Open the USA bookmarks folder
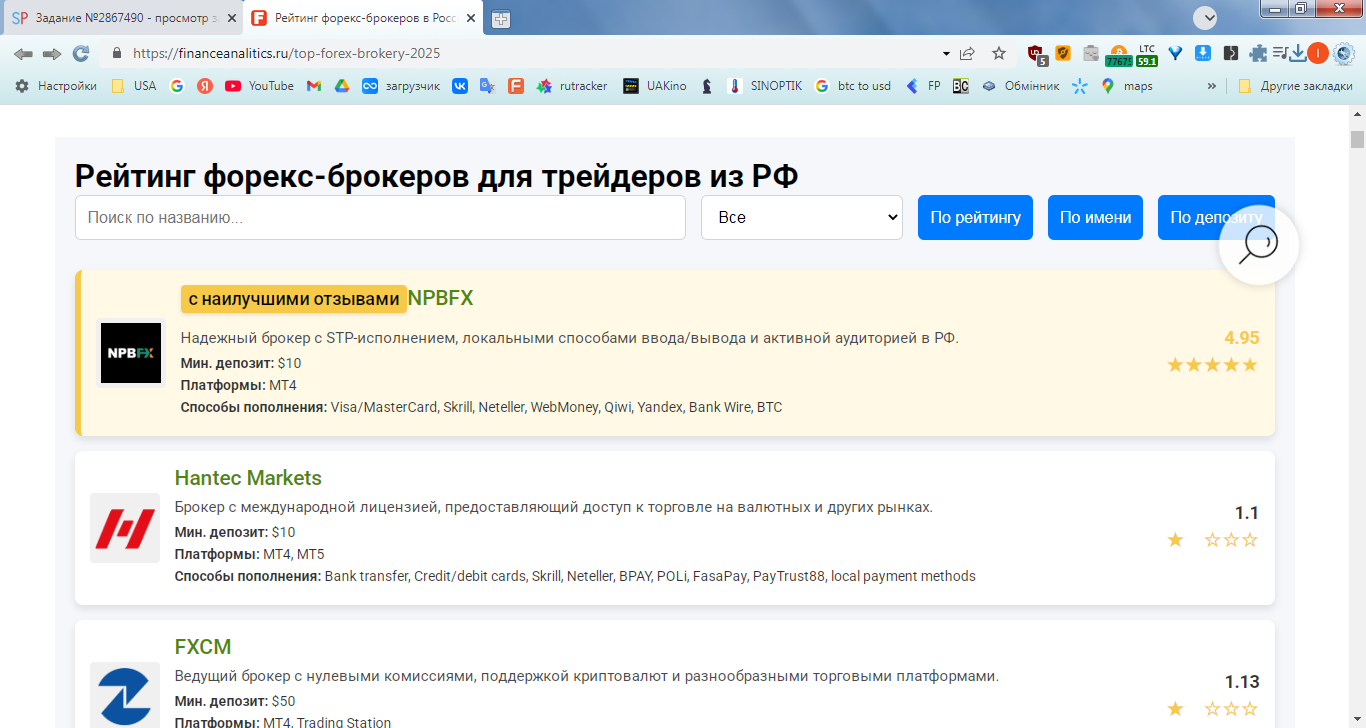This screenshot has height=728, width=1366. pos(133,86)
